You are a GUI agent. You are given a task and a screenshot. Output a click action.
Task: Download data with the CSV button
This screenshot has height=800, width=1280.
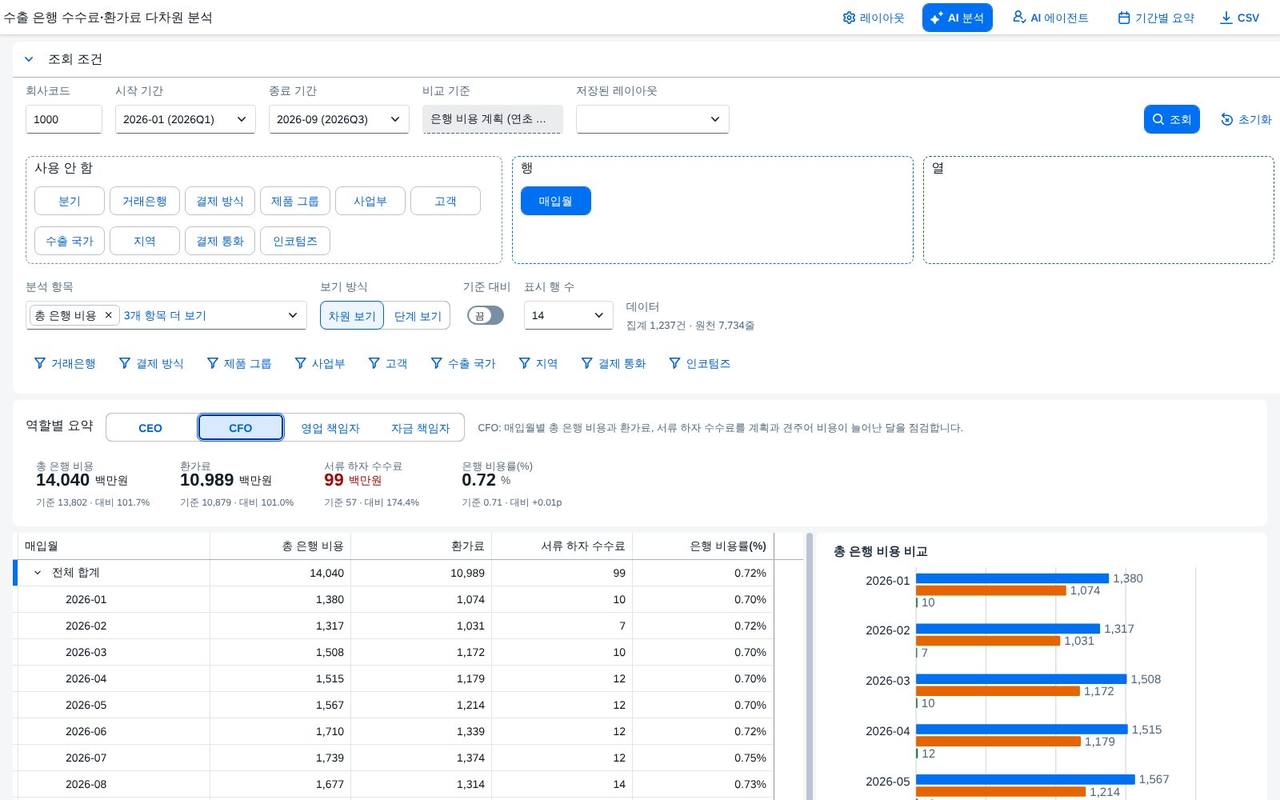click(x=1240, y=18)
